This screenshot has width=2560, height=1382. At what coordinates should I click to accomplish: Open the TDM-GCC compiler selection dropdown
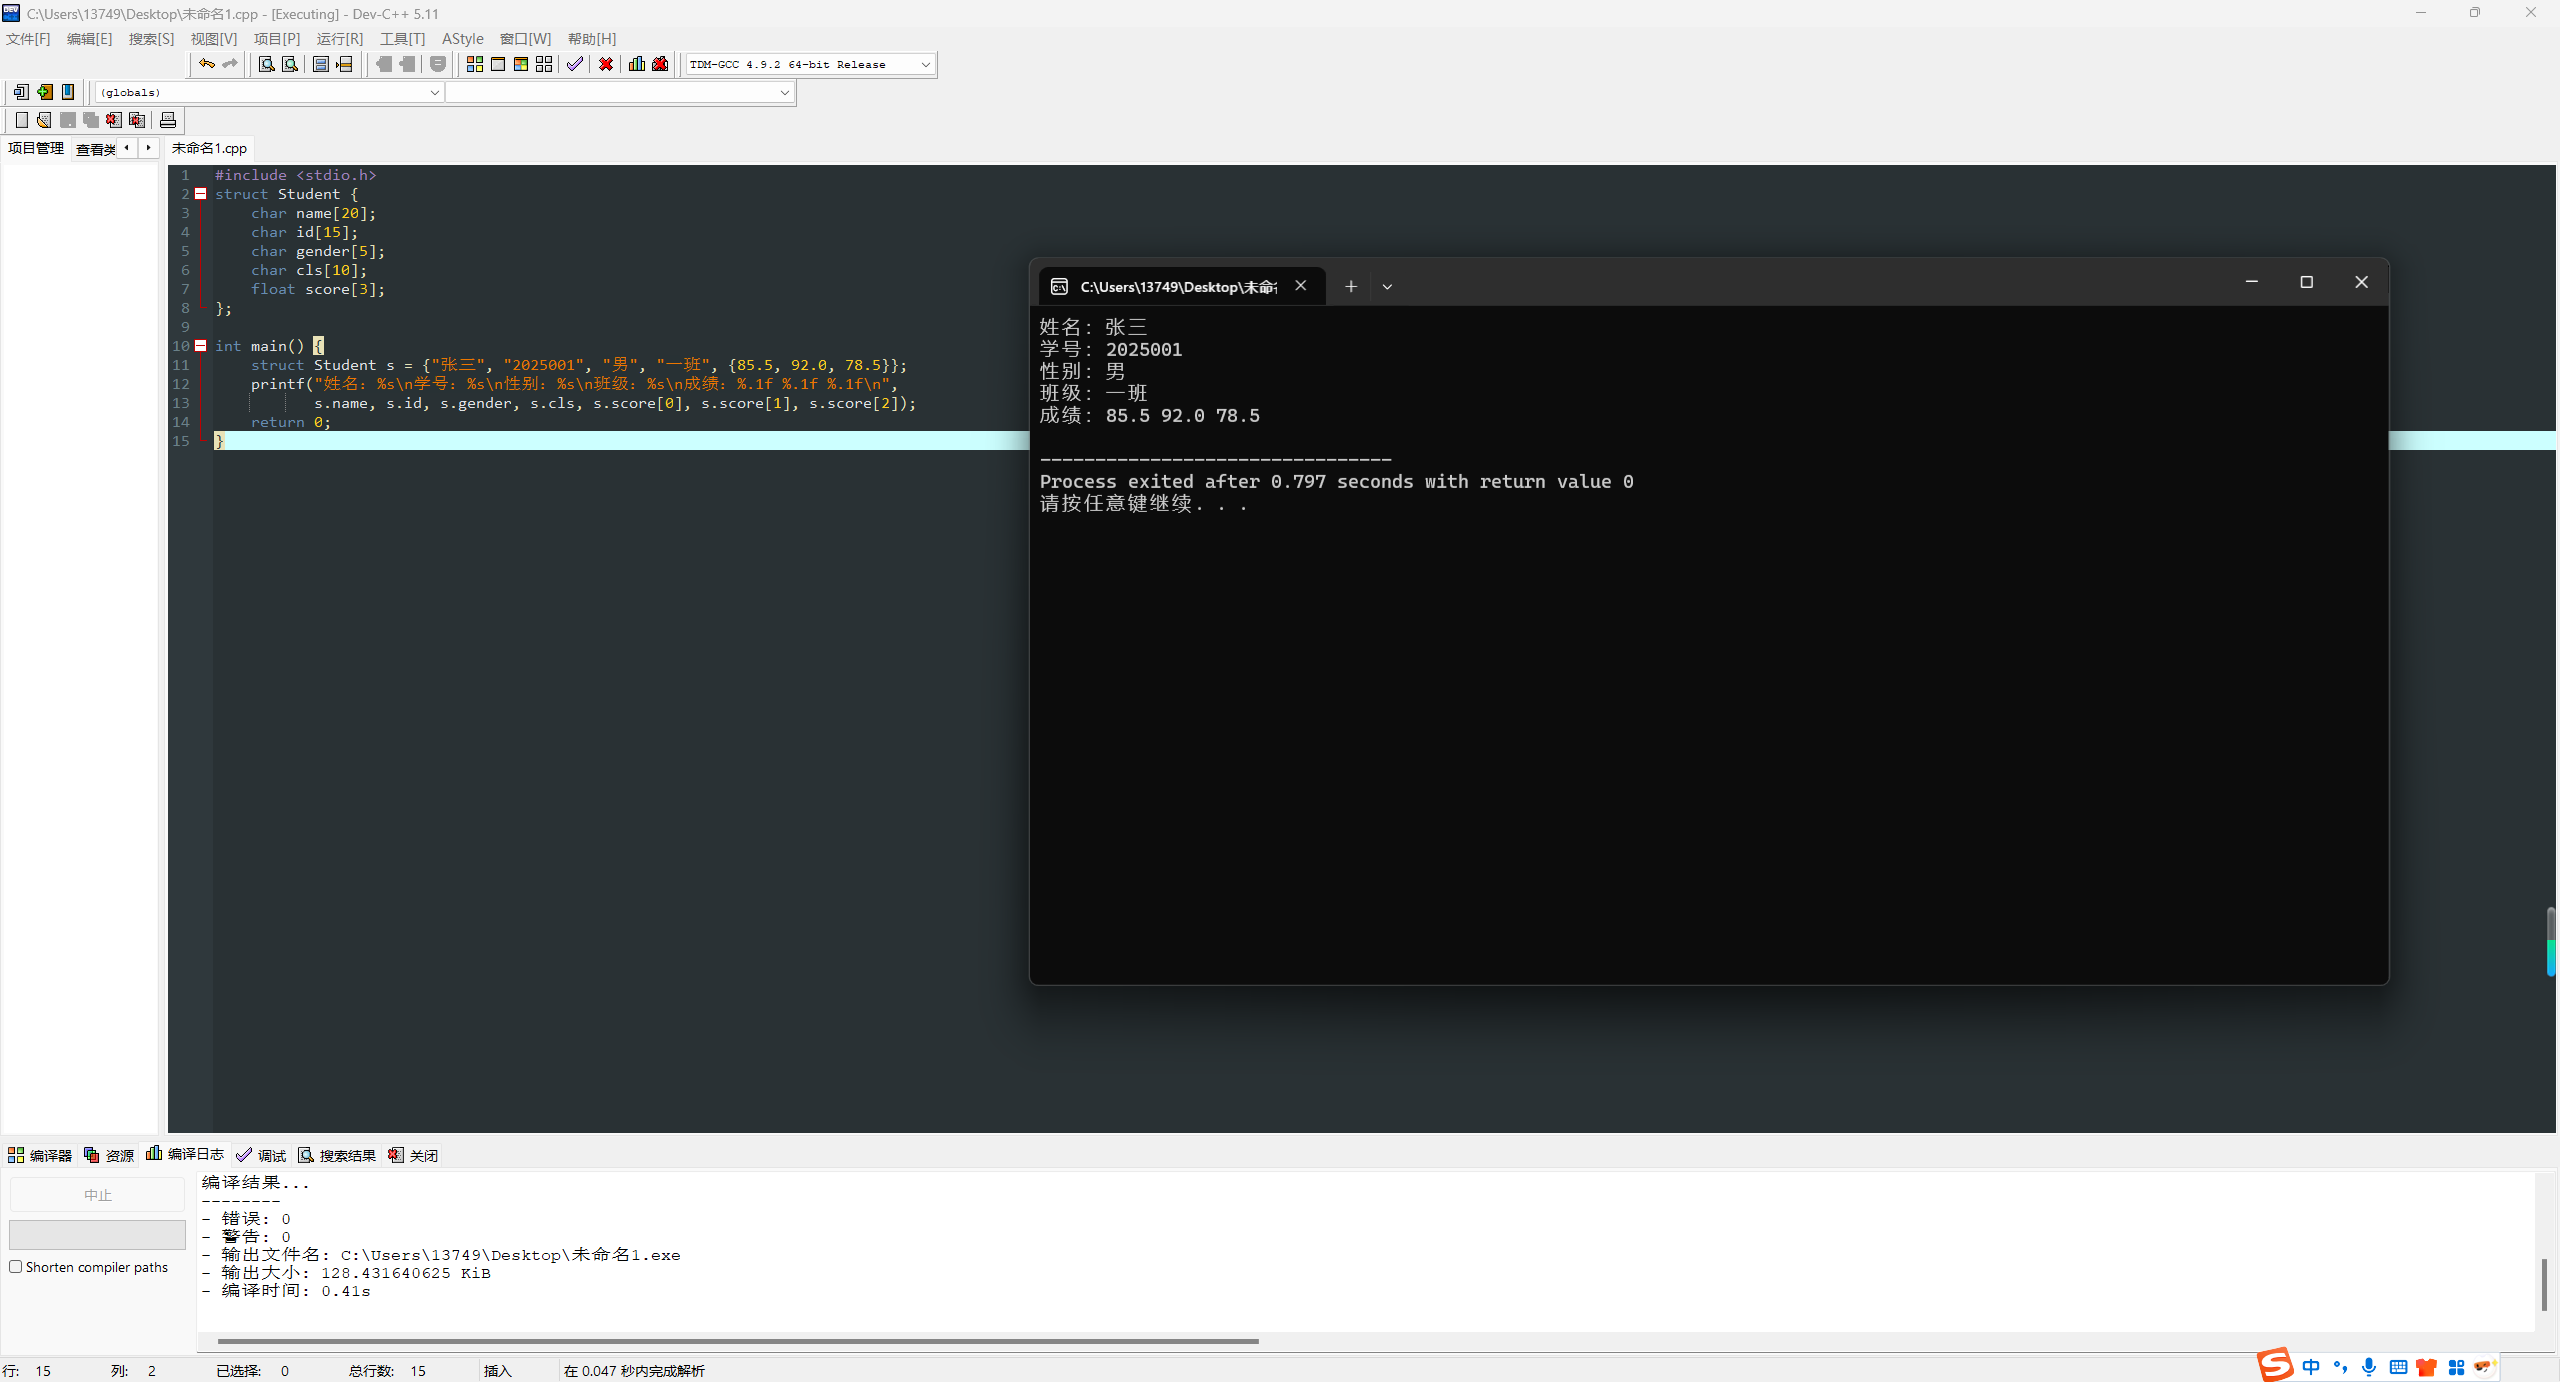coord(925,65)
